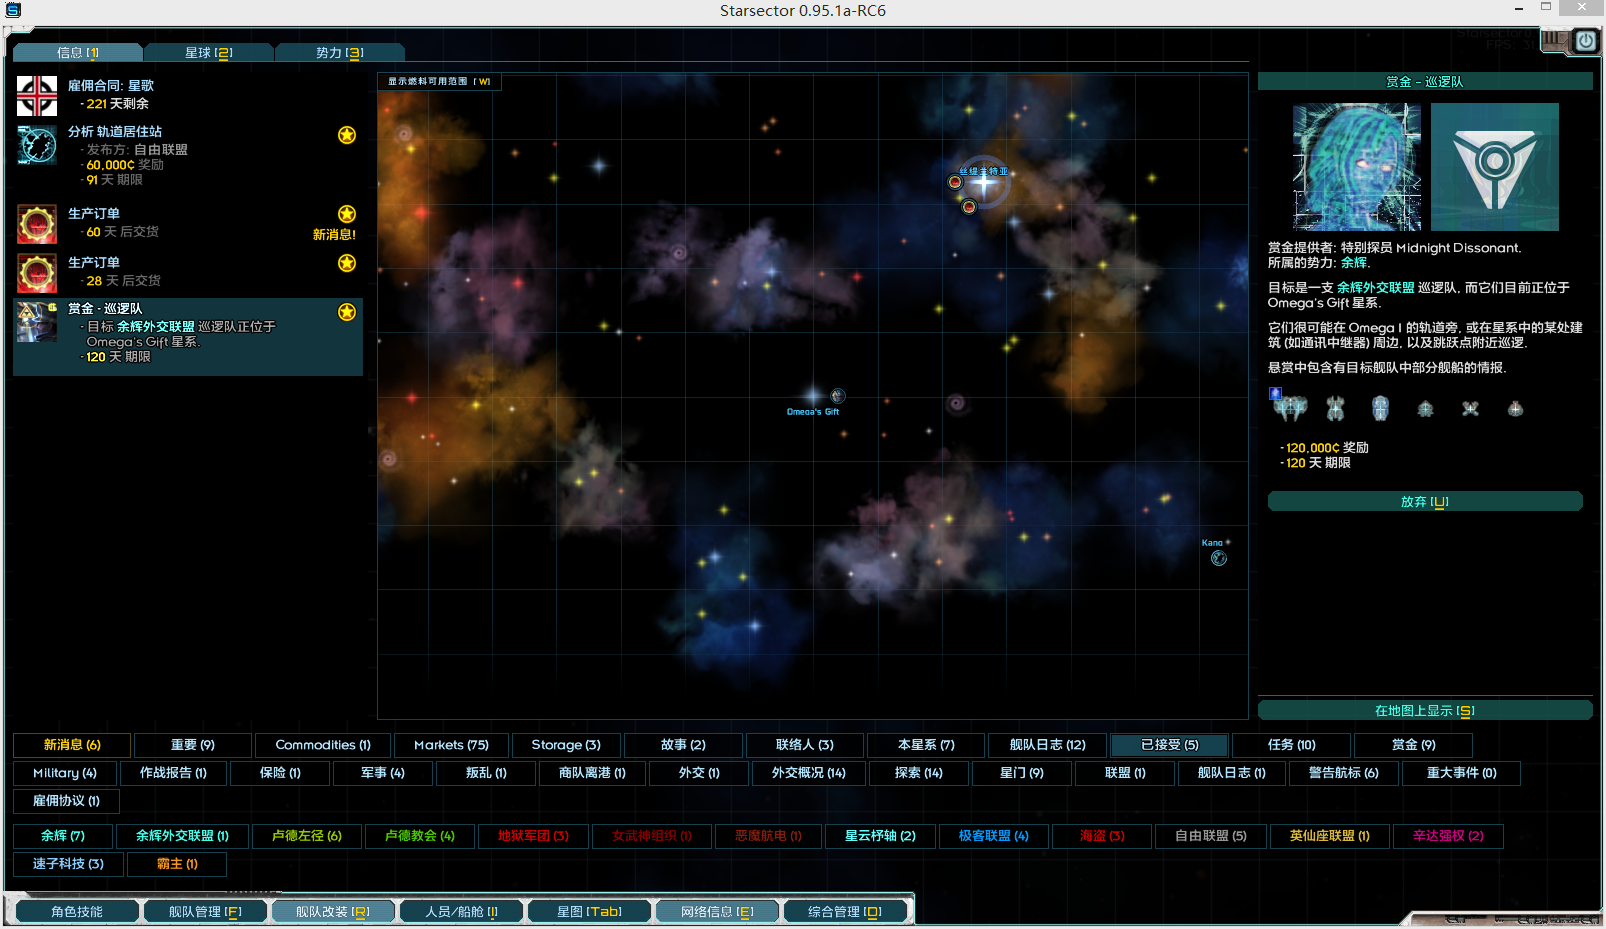Switch to the 星球 [2] tab

208,53
